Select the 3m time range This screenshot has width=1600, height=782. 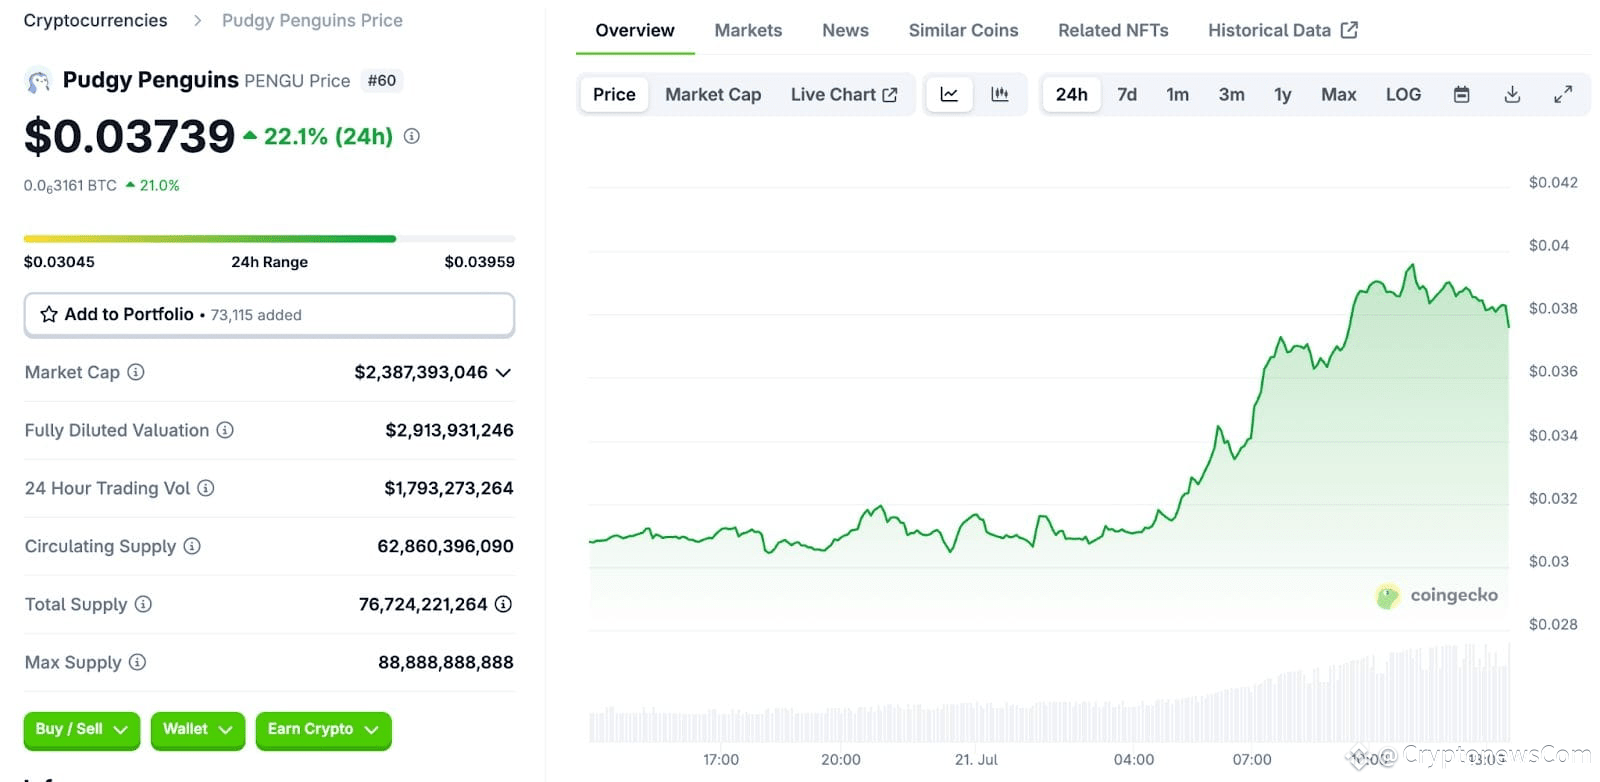[1232, 94]
